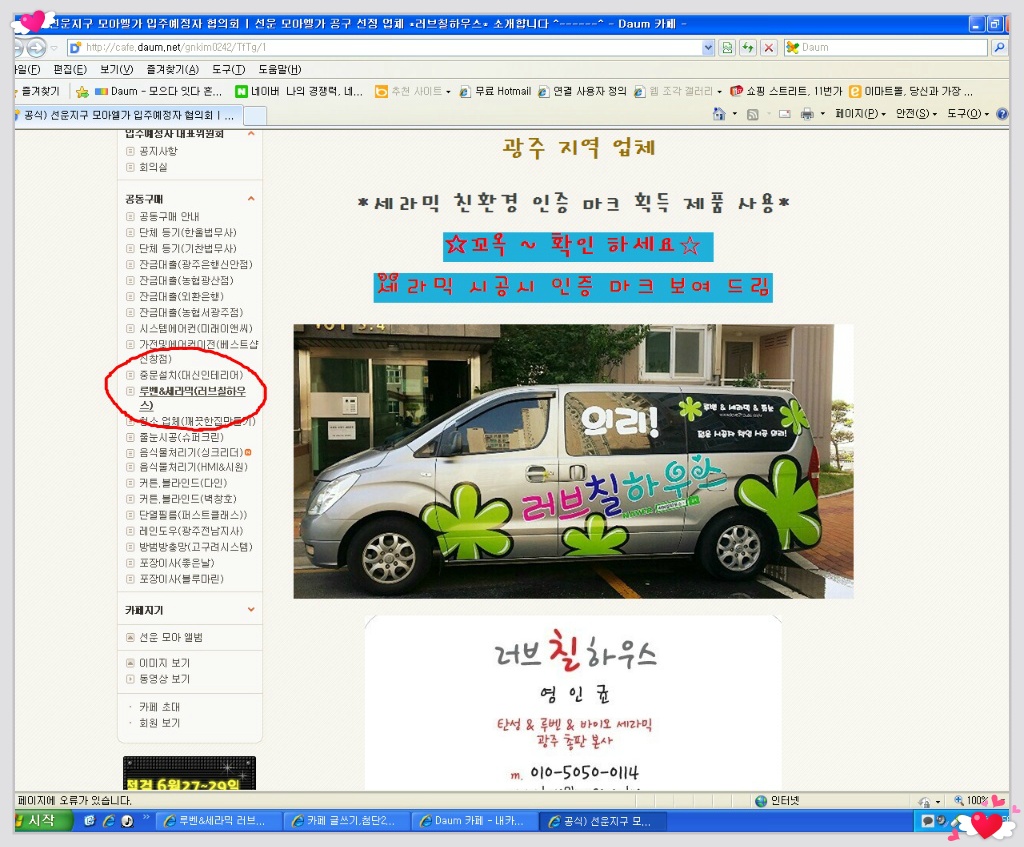Screen dimensions: 1024x847
Task: Open 시스템에어컨(미래이앤씨) board
Action: pyautogui.click(x=195, y=328)
